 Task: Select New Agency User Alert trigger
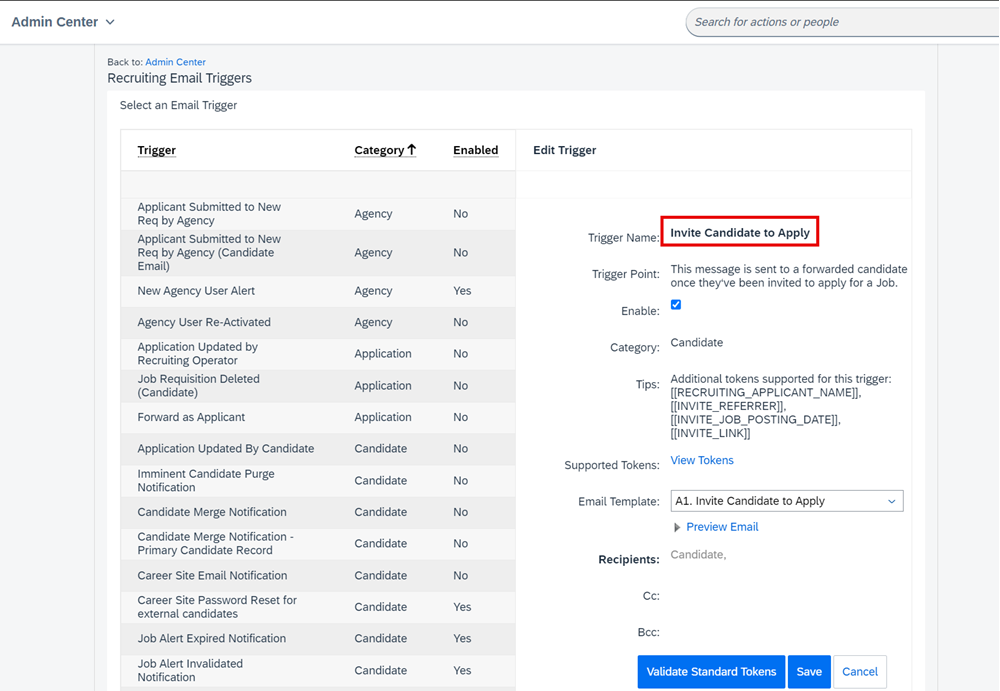click(x=196, y=291)
